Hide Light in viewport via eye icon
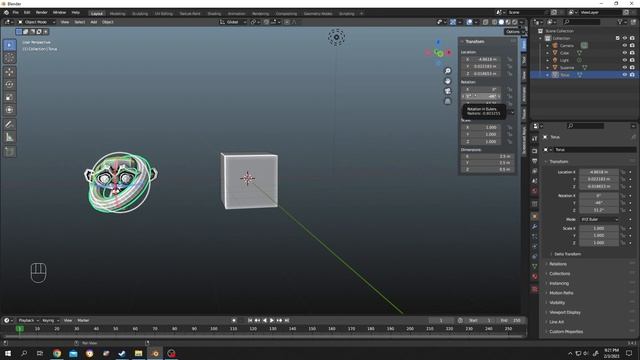The width and height of the screenshot is (640, 360). click(x=624, y=60)
